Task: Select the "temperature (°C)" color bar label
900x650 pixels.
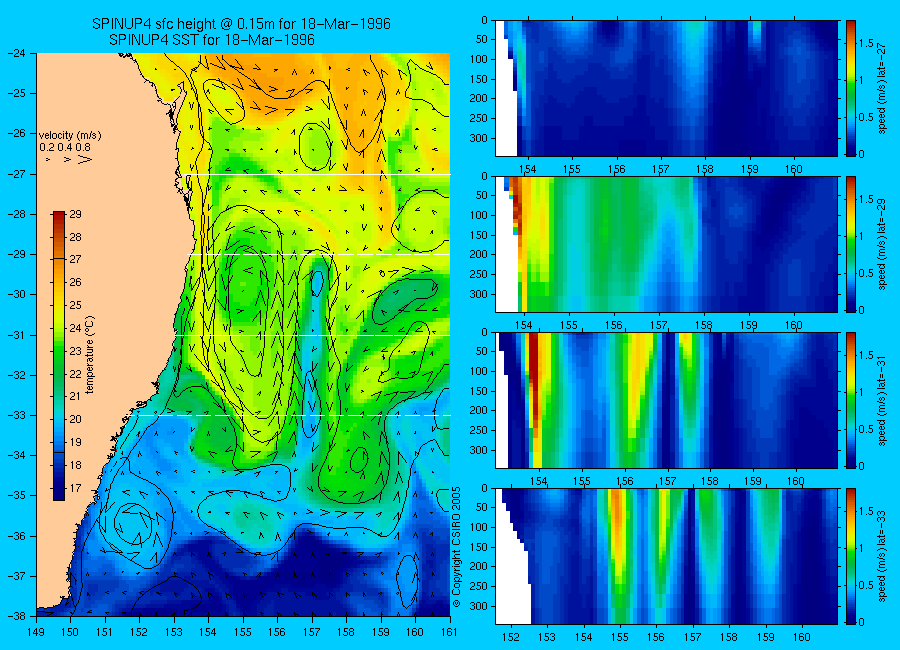Action: (x=90, y=355)
